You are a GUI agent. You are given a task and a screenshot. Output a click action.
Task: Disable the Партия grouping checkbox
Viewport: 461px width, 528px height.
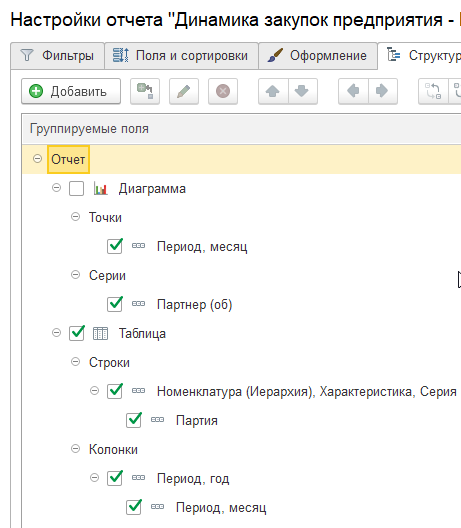coord(134,420)
